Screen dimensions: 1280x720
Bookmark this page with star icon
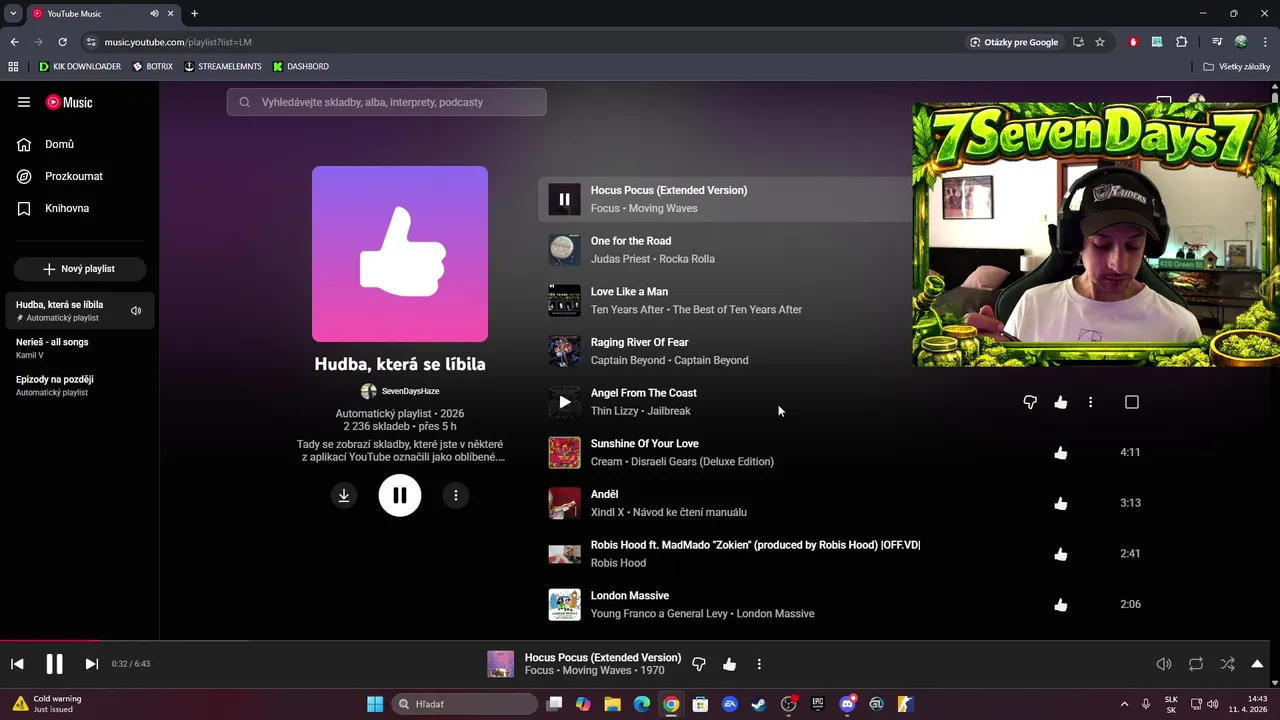click(1100, 42)
